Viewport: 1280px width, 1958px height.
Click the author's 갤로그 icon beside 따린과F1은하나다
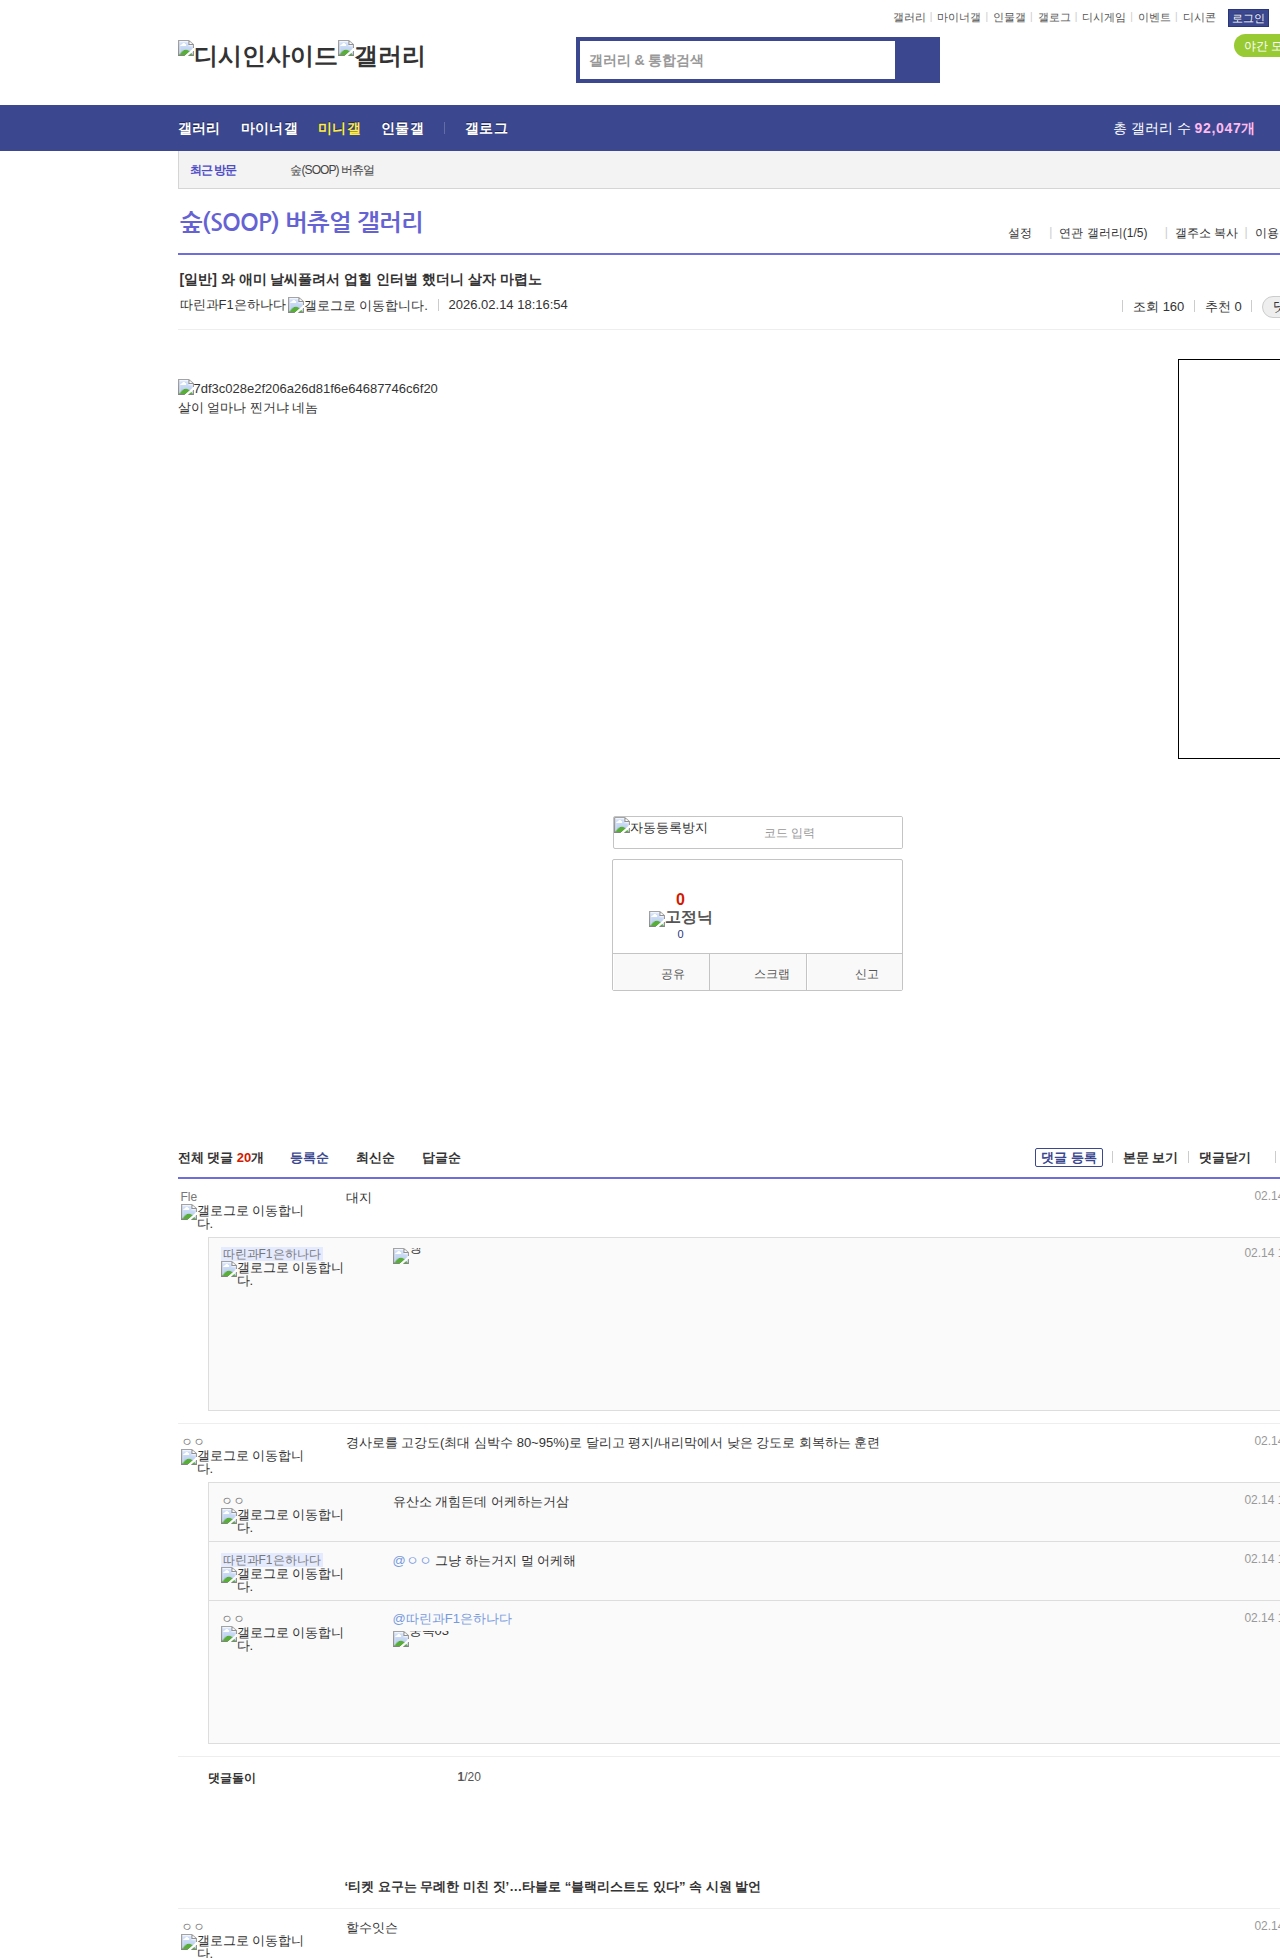[358, 306]
